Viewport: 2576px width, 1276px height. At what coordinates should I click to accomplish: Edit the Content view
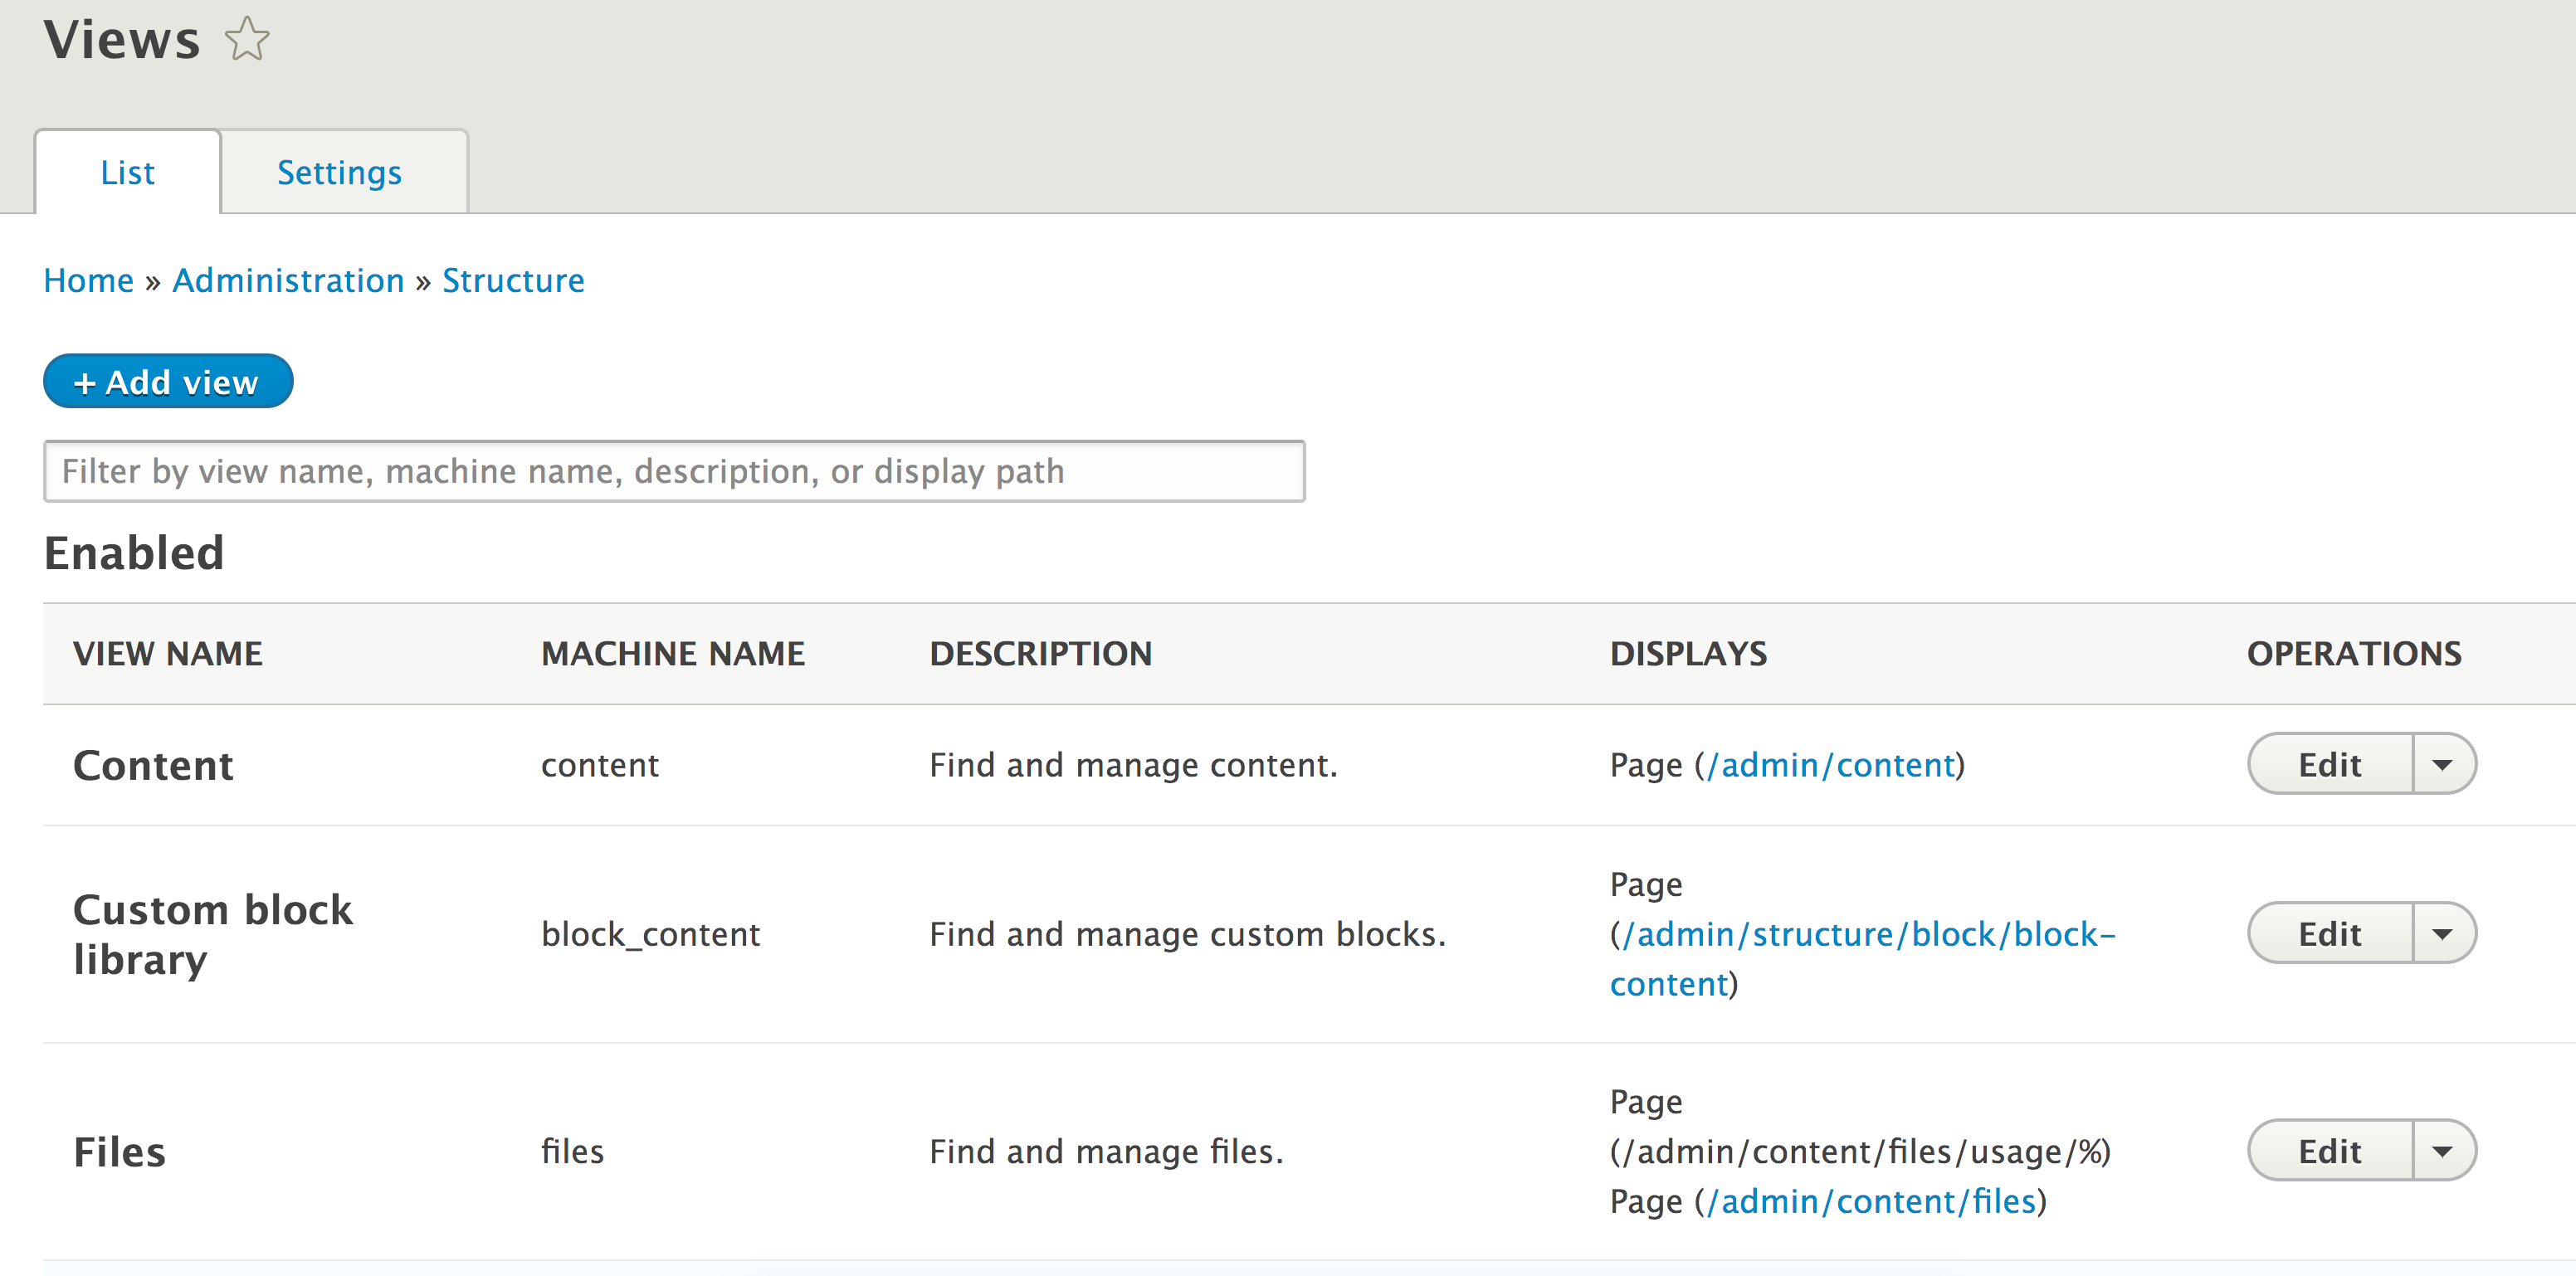pos(2329,764)
